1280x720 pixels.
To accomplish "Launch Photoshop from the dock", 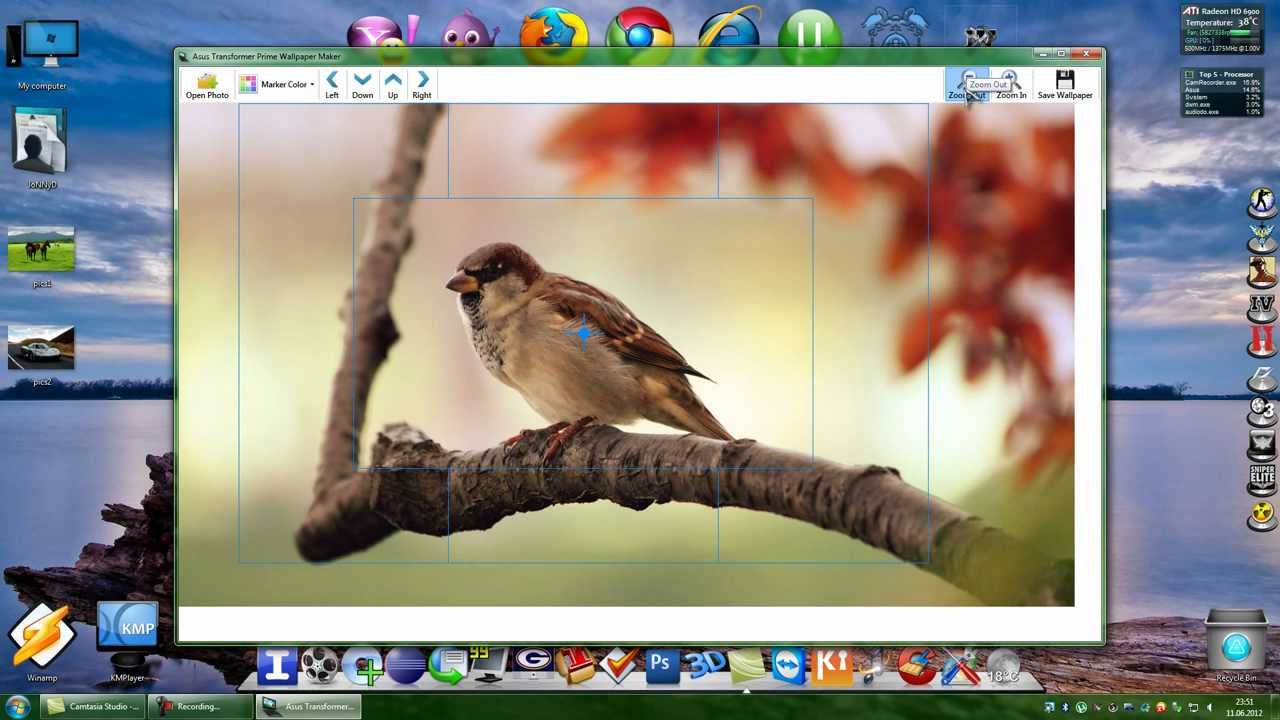I will click(x=659, y=666).
